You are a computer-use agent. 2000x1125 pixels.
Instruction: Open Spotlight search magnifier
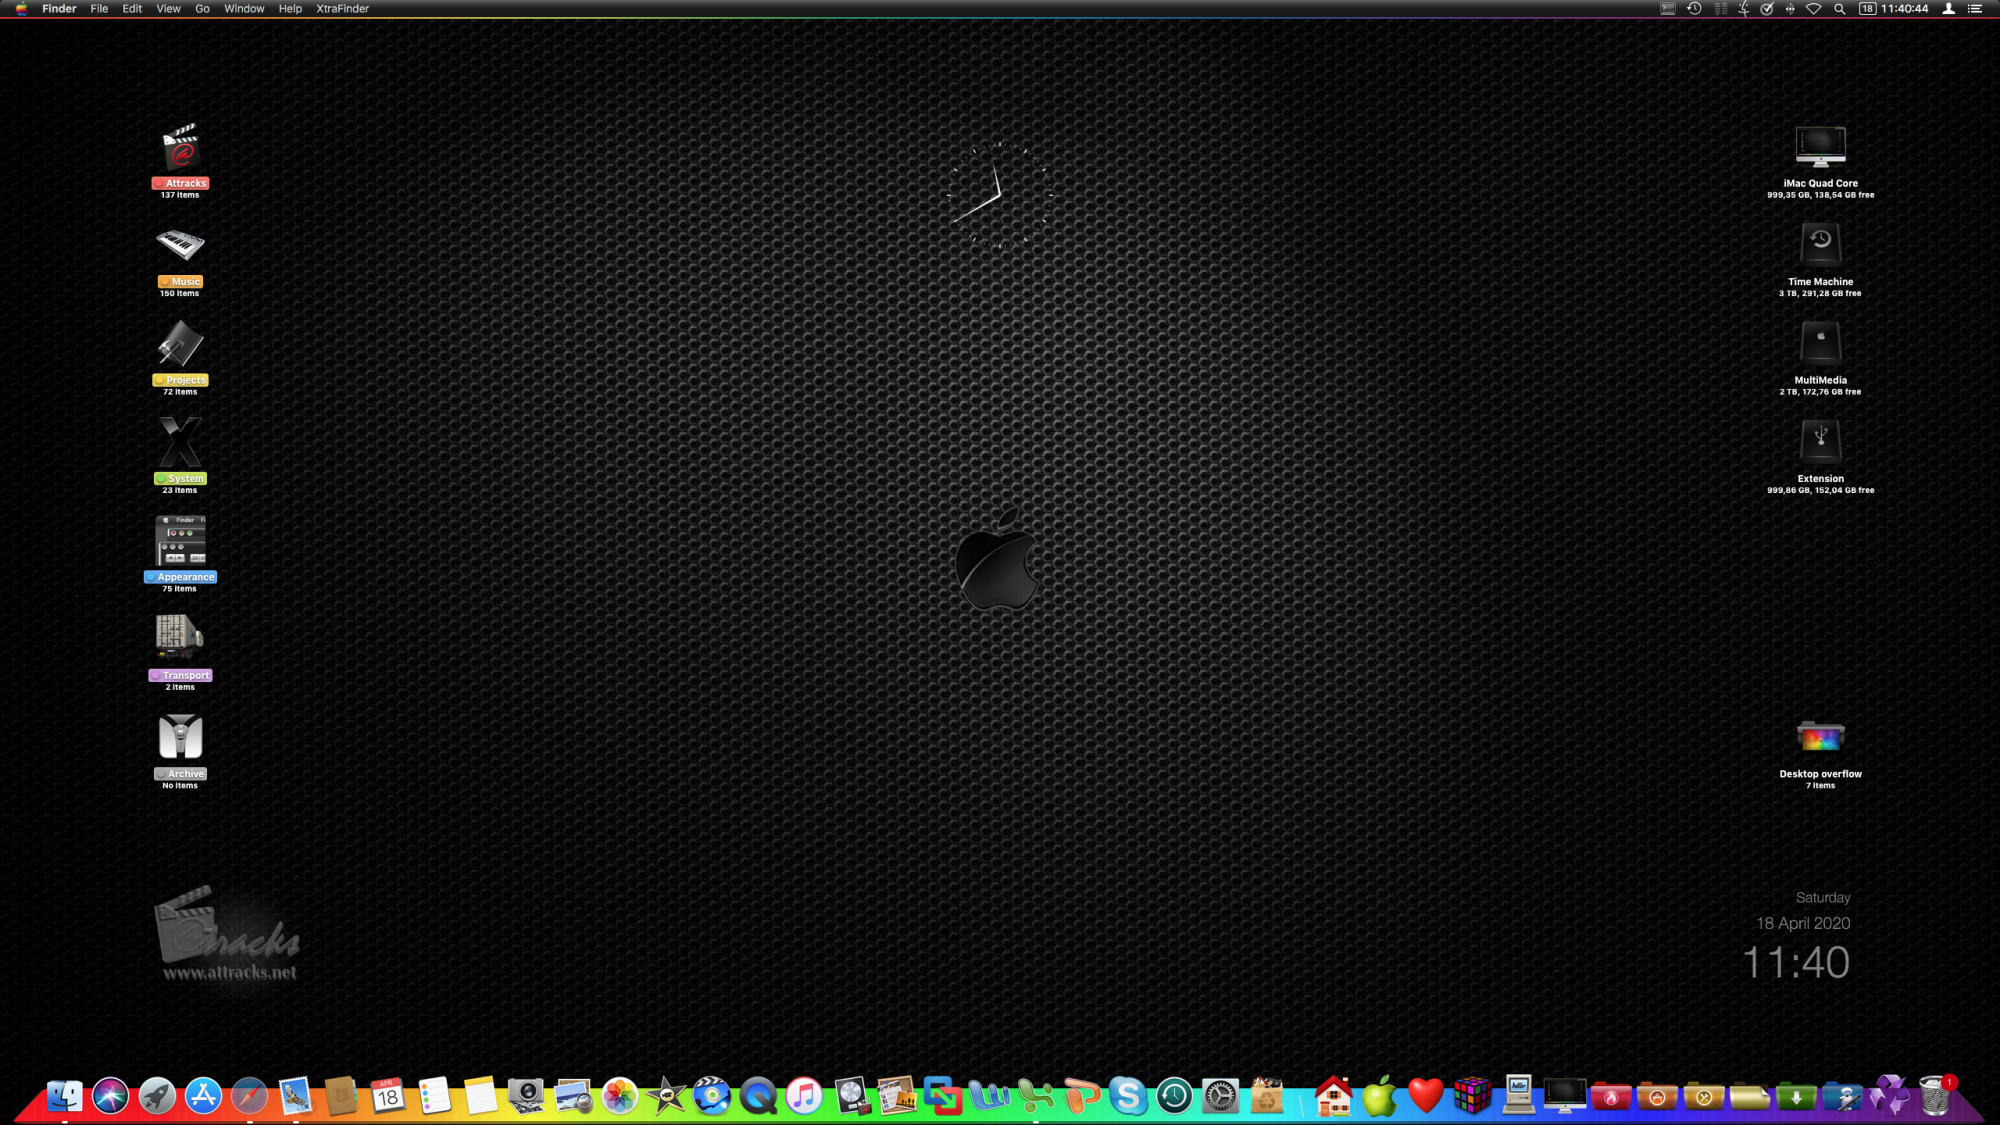click(1840, 9)
